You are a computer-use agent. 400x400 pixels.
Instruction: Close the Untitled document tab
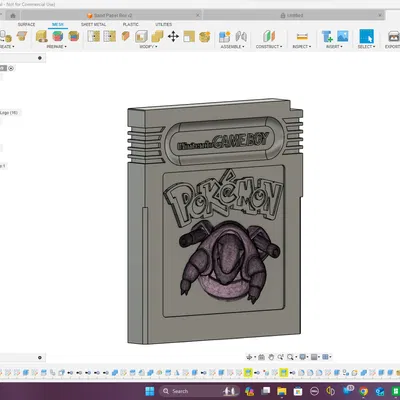(380, 15)
